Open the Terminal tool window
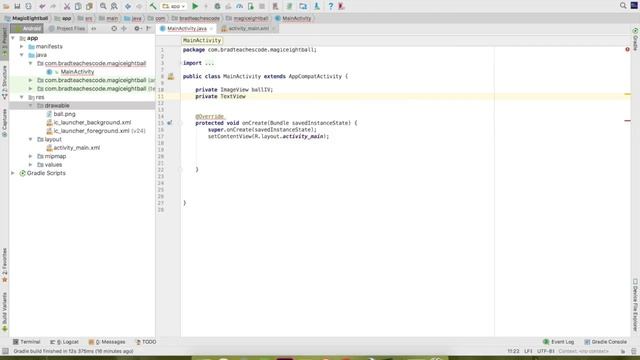The image size is (640, 360). tap(27, 342)
